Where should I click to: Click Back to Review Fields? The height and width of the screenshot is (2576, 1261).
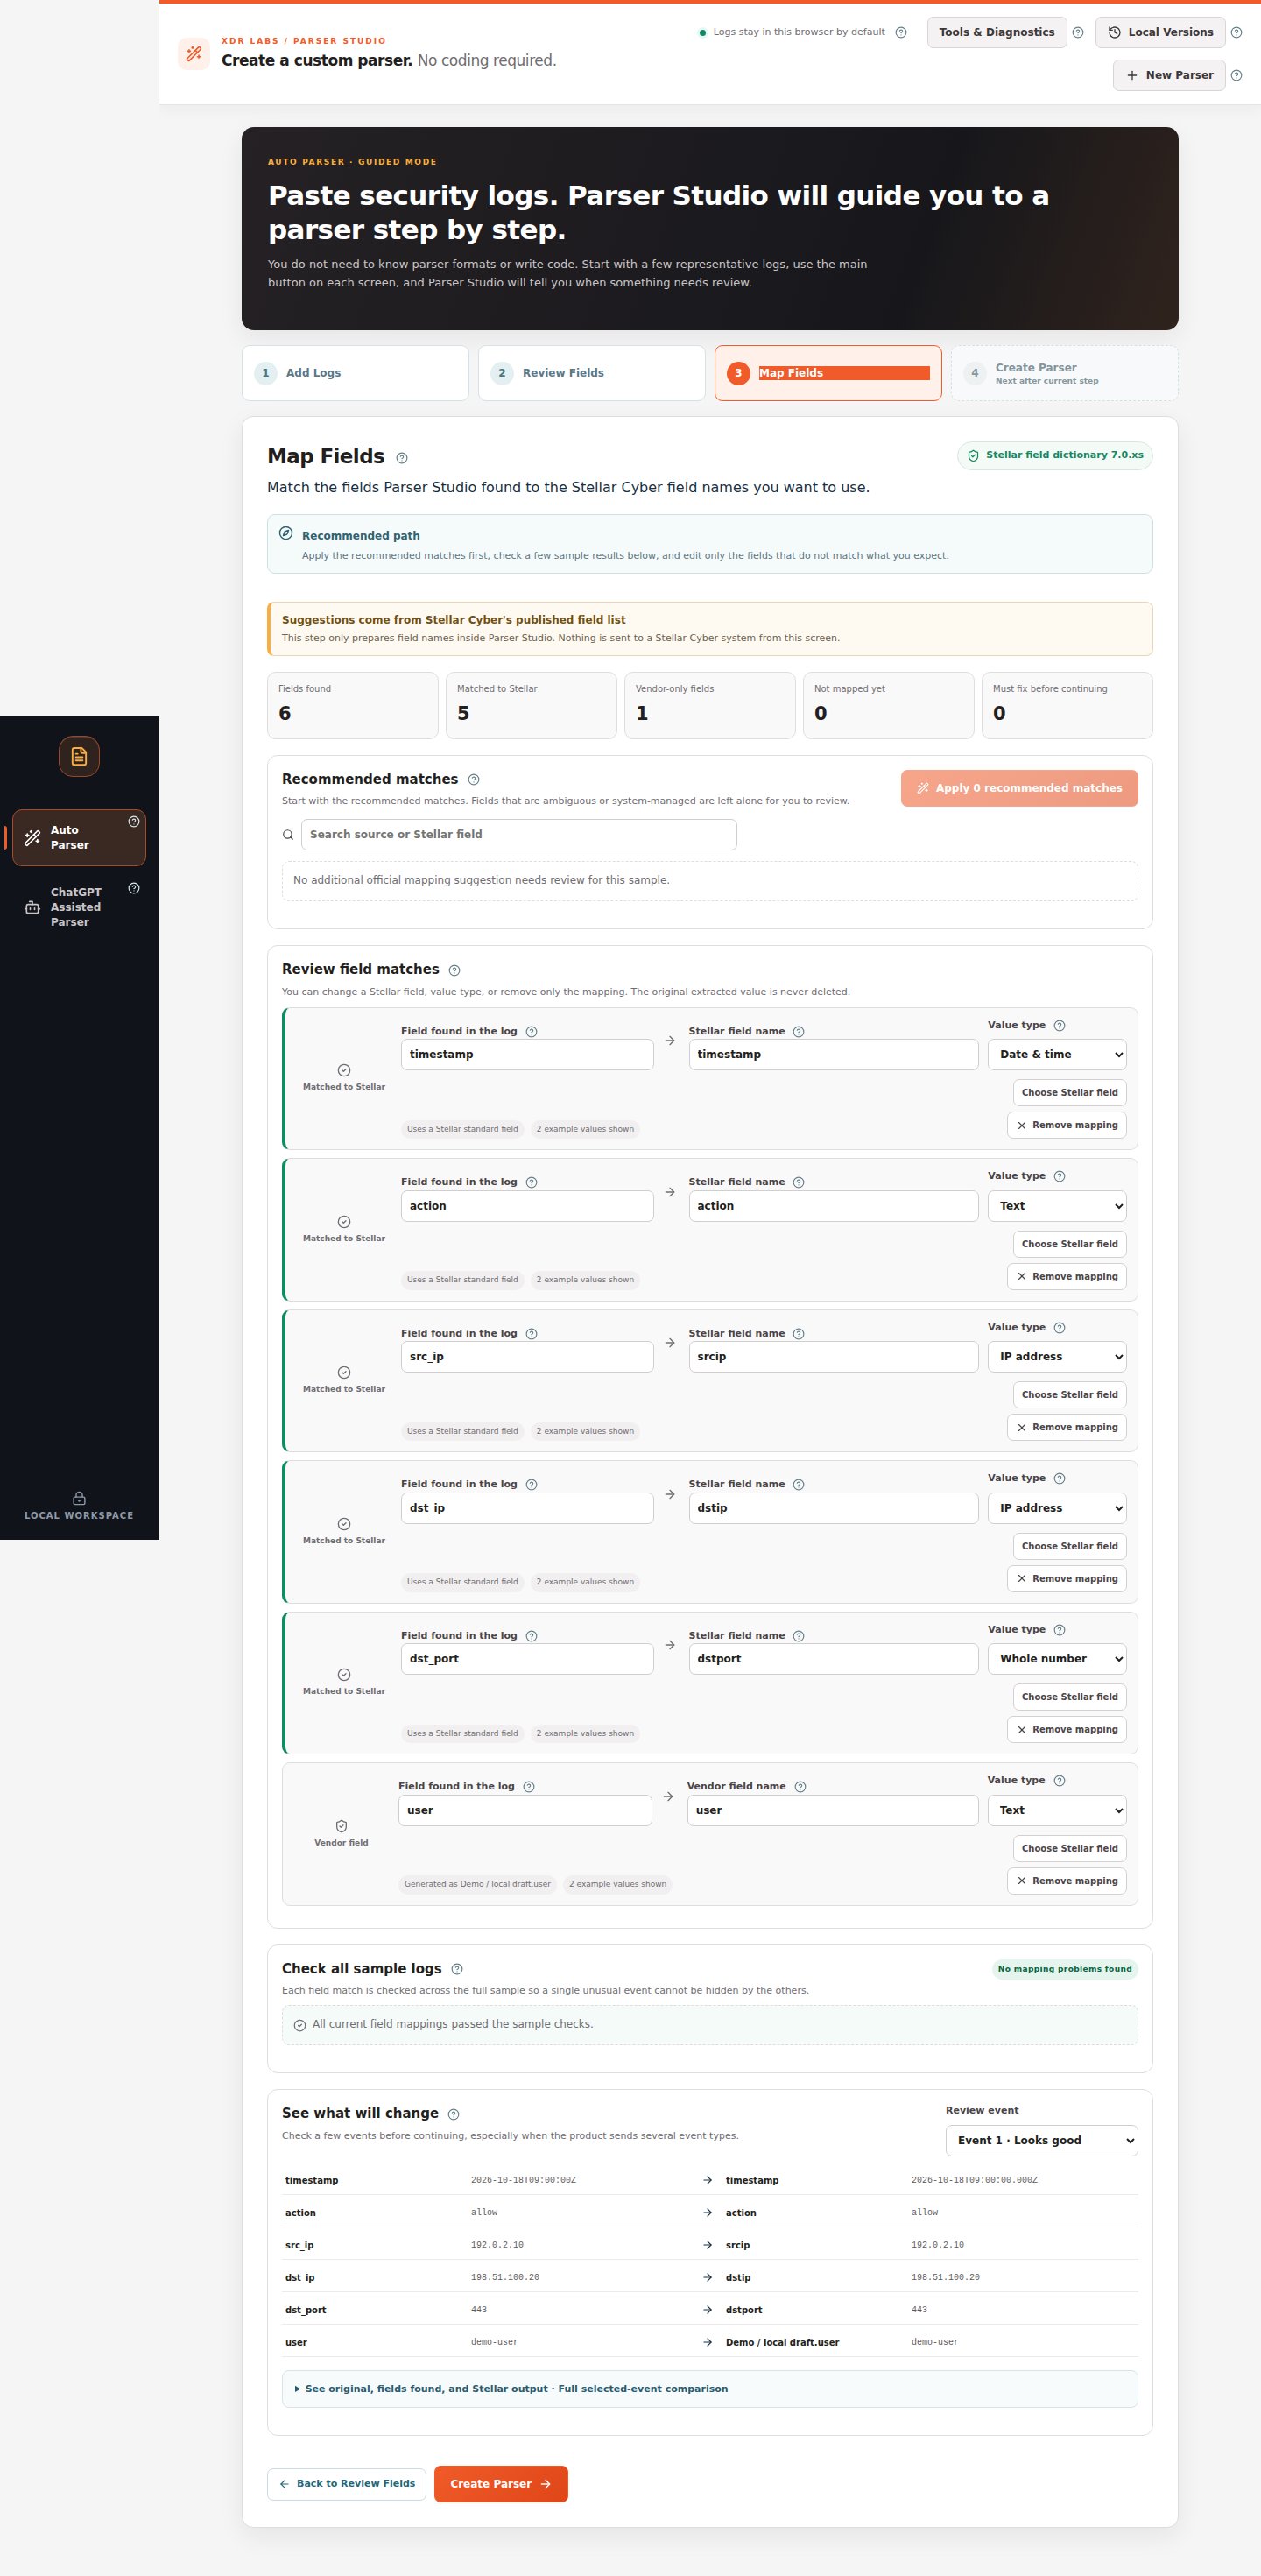click(347, 2484)
